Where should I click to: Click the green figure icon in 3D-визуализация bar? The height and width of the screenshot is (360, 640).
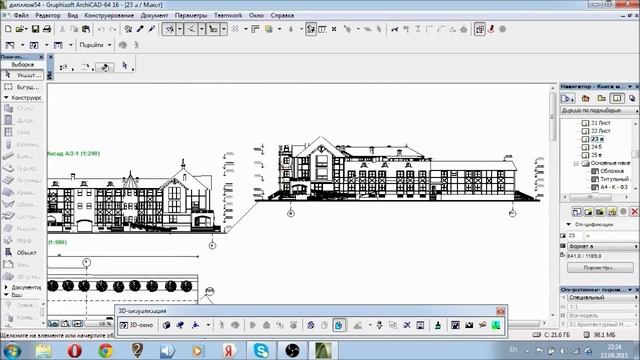496,325
